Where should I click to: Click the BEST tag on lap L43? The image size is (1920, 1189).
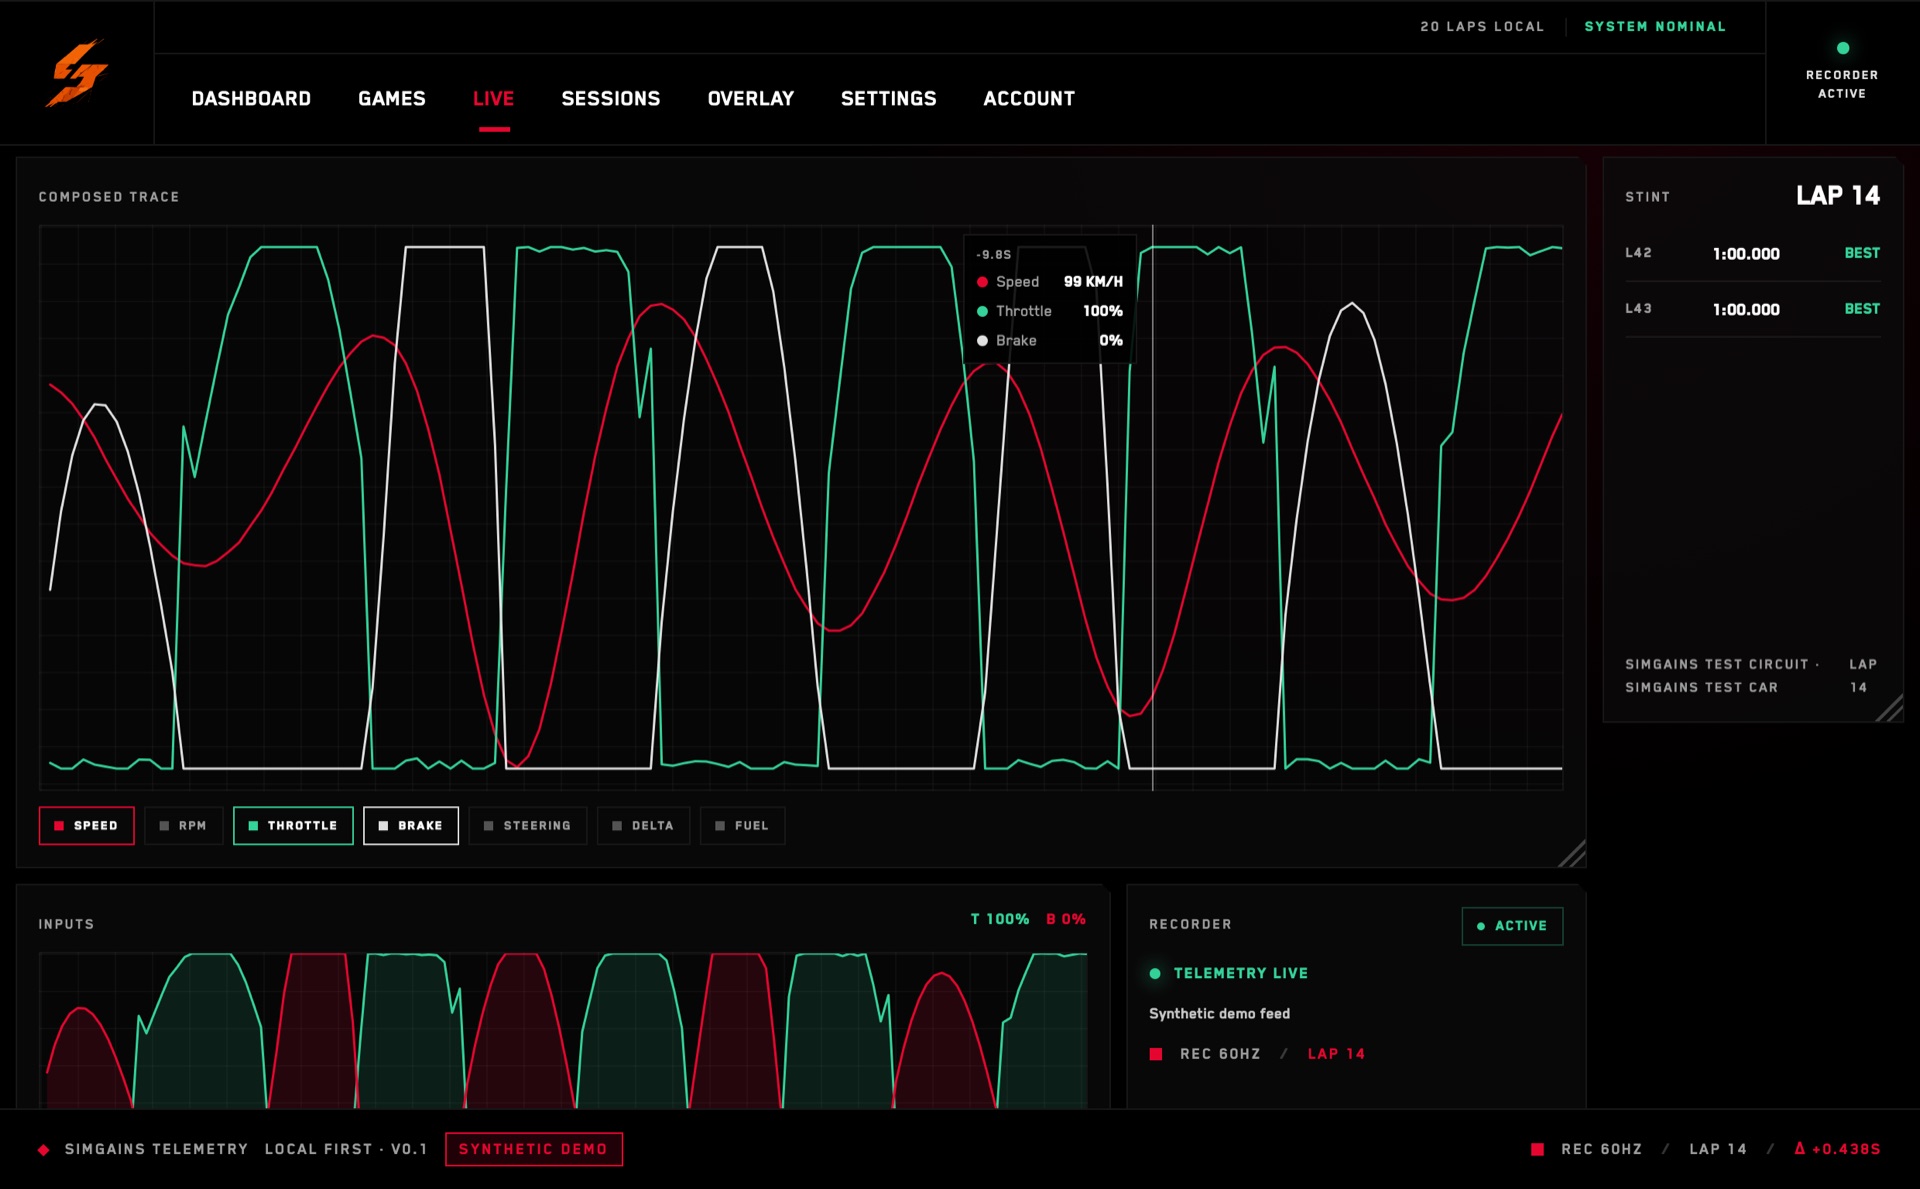1862,309
